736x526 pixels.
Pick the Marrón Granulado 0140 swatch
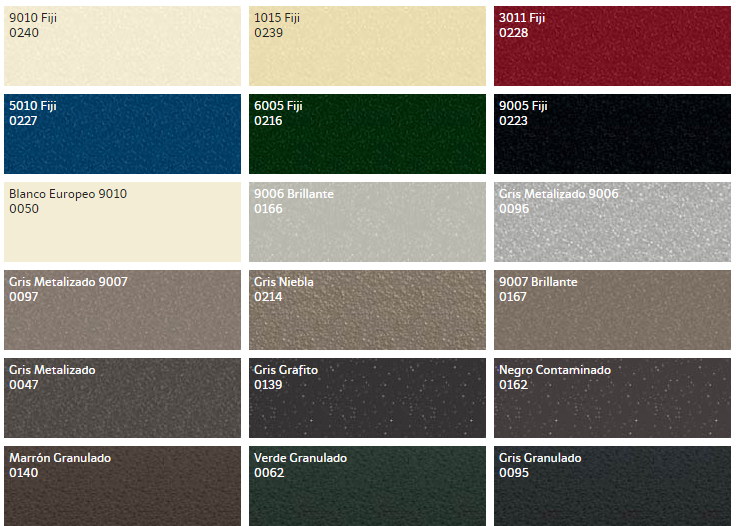click(123, 486)
